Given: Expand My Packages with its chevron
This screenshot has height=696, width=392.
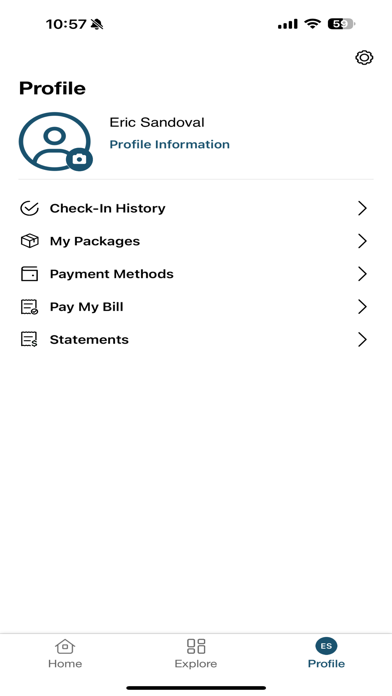Looking at the screenshot, I should click(x=362, y=241).
